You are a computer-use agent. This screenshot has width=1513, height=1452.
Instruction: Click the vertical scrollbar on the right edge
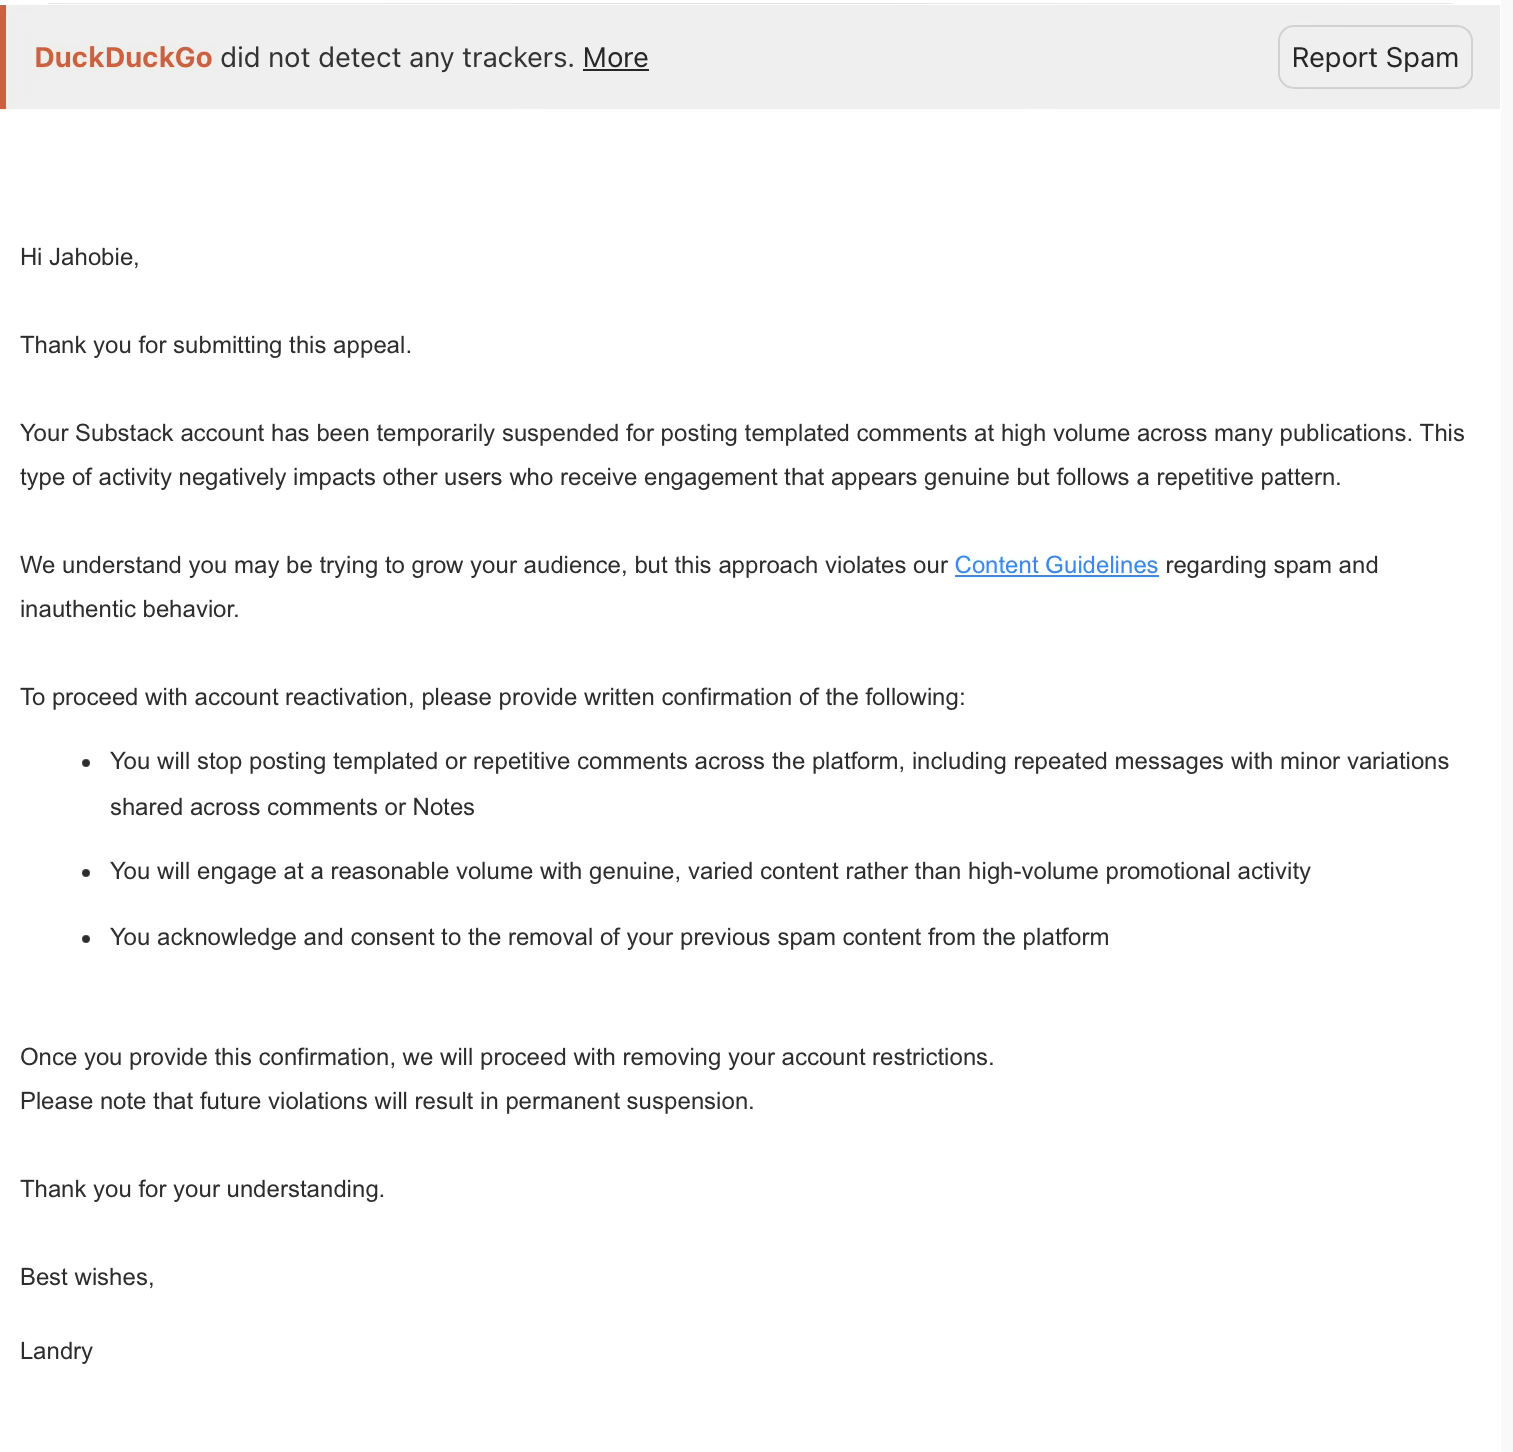(x=1506, y=700)
